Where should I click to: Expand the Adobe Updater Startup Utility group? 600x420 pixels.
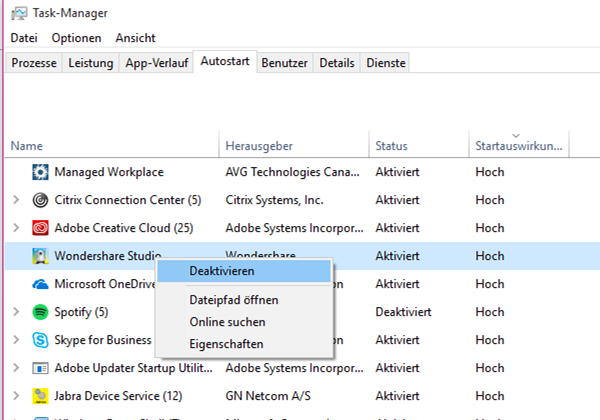coord(16,368)
